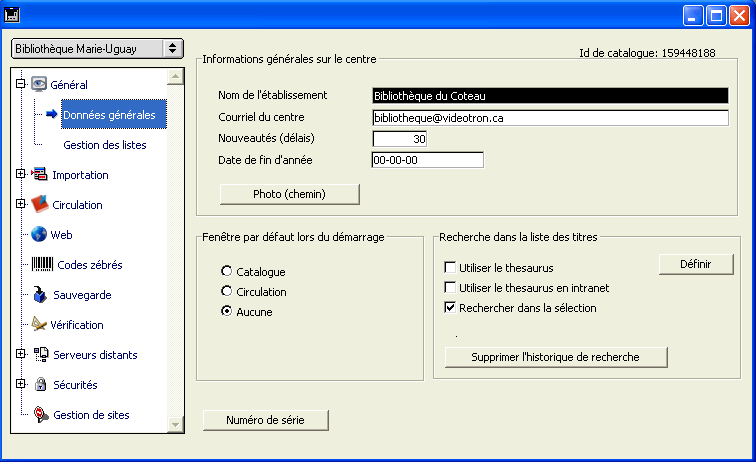Click the Sauvegarde backup icon

click(x=40, y=295)
